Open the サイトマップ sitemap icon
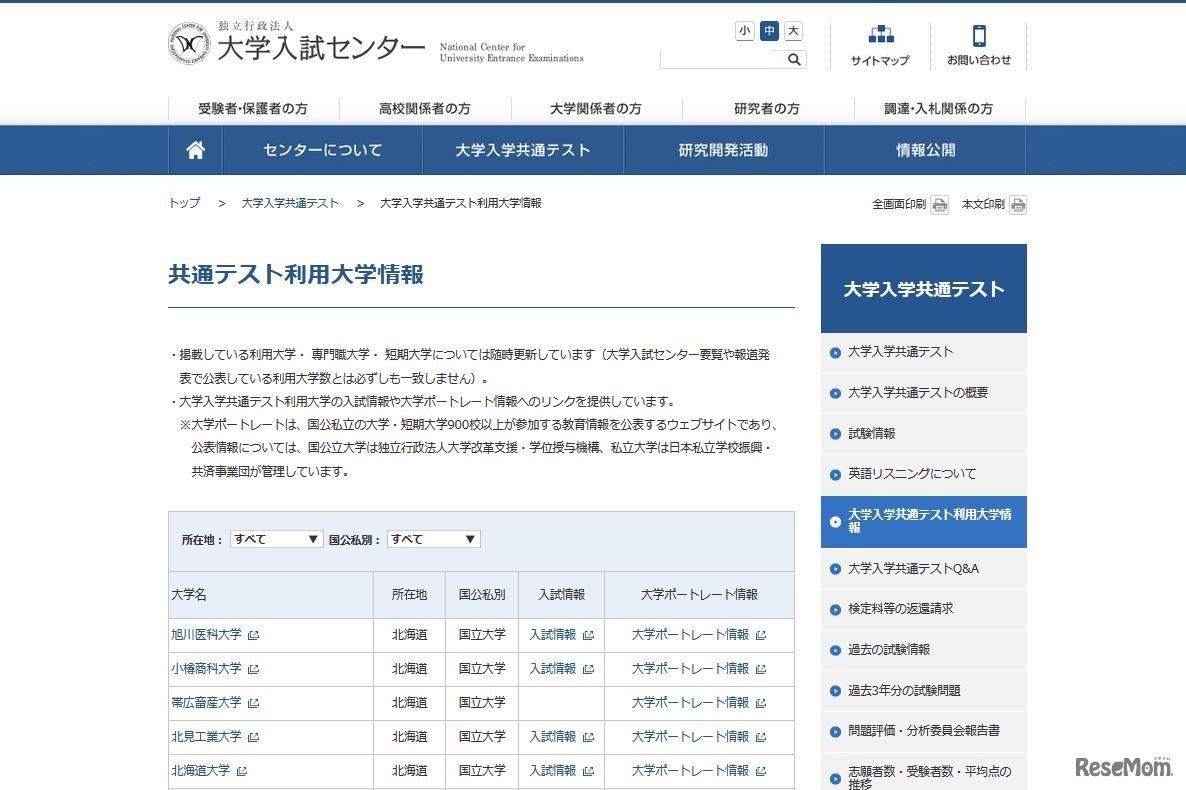Screen dimensions: 1186x790 (x=880, y=43)
